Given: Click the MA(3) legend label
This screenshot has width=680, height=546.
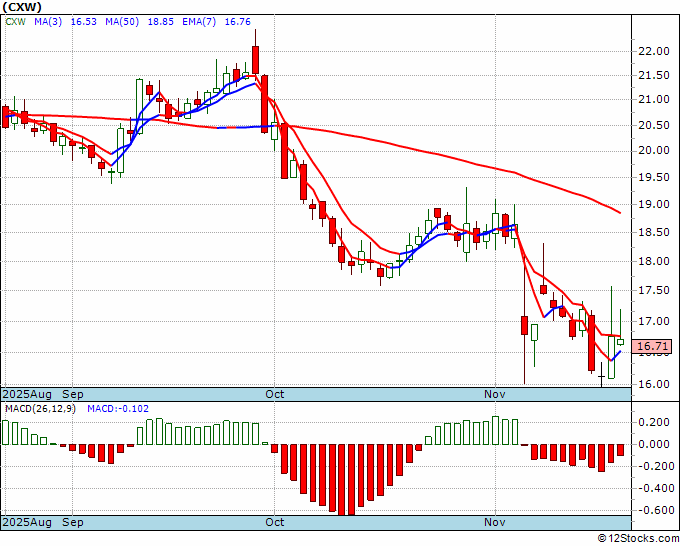Looking at the screenshot, I should pos(48,22).
